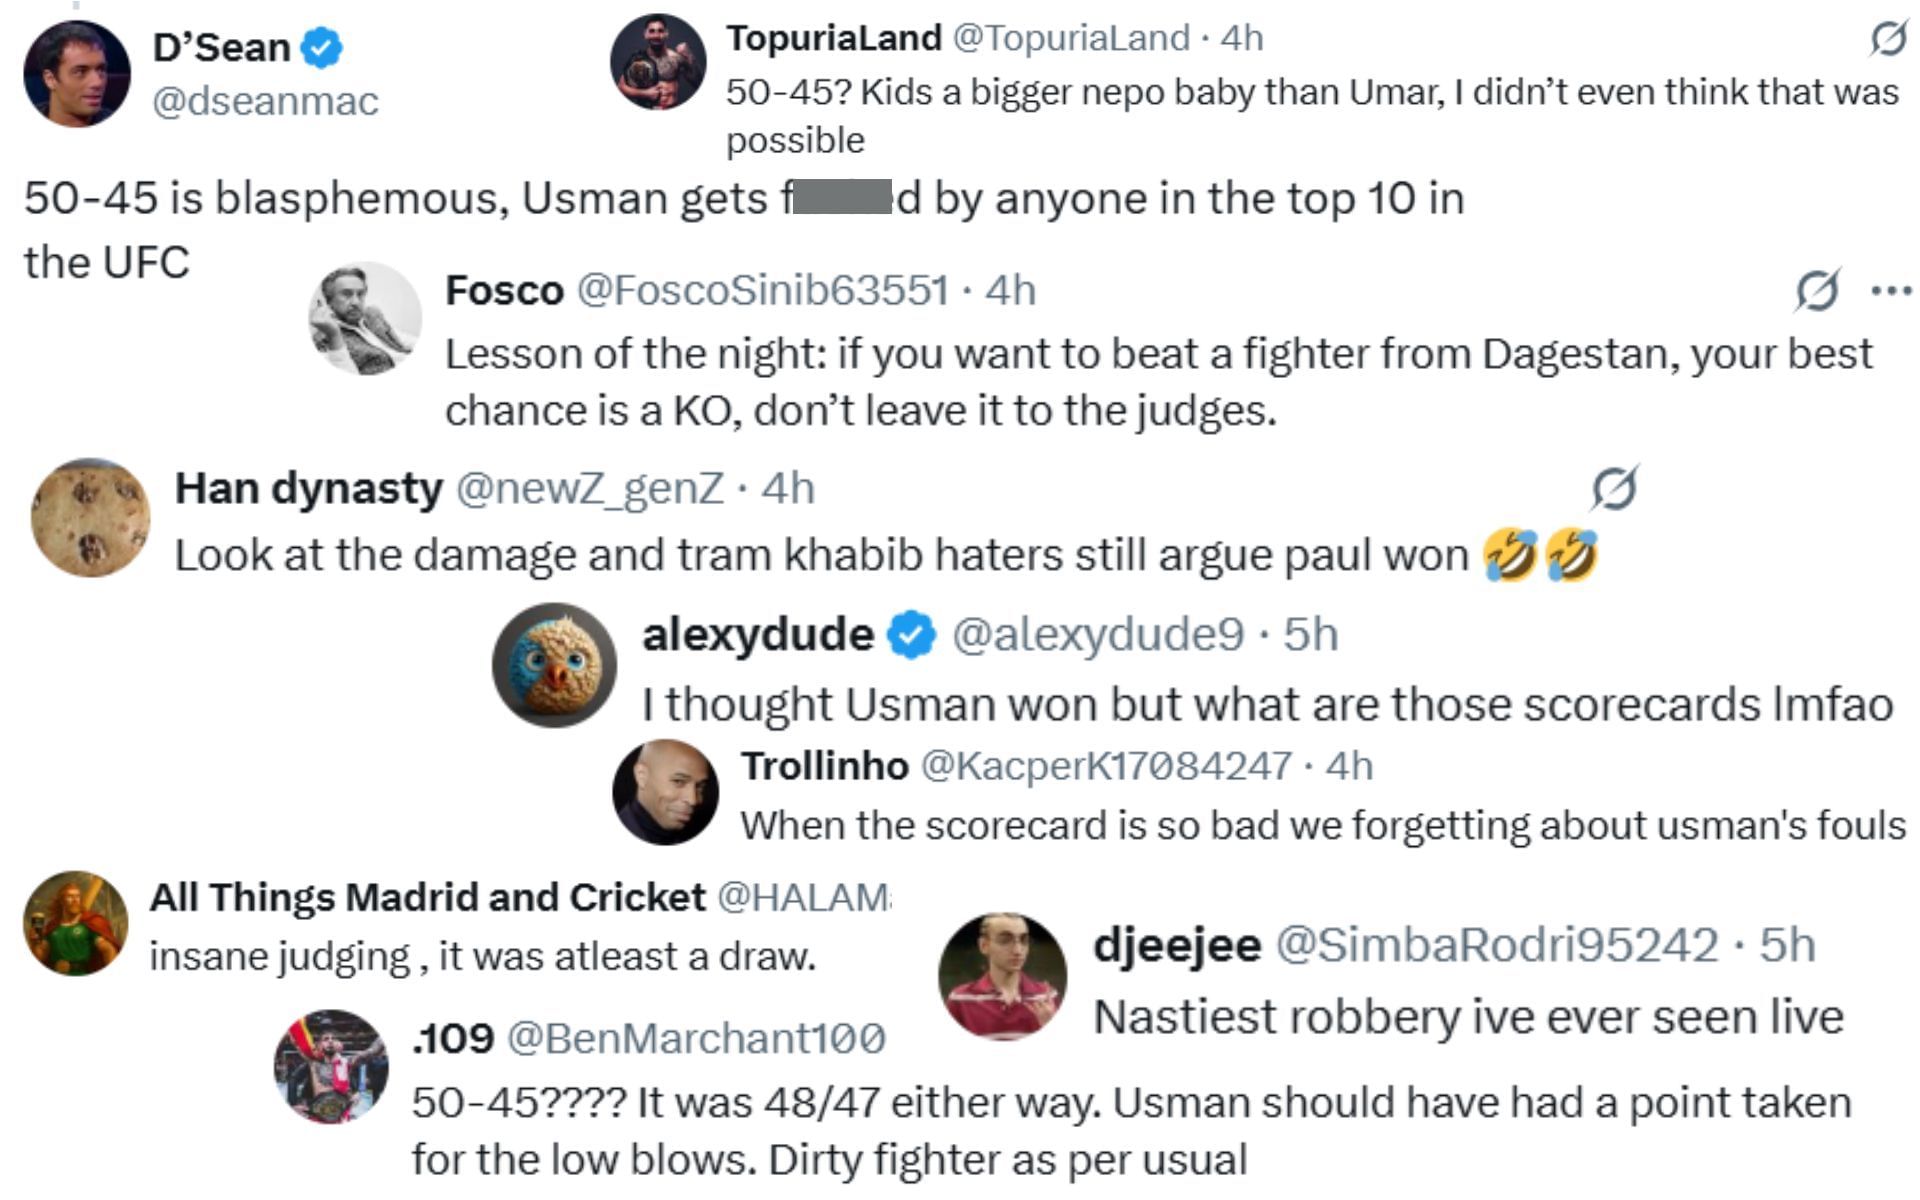Open the @FoscoSinib63551 profile link

[x=762, y=291]
